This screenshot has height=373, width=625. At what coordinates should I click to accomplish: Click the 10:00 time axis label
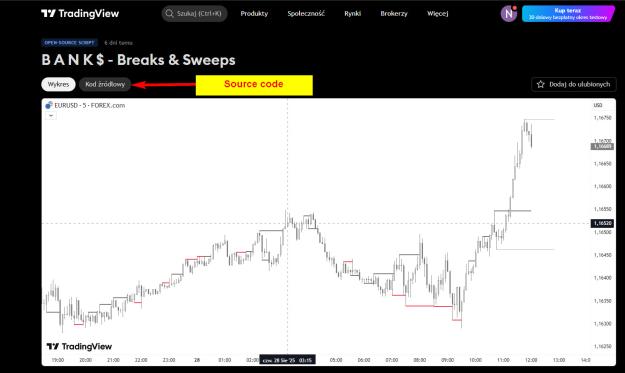click(x=475, y=360)
